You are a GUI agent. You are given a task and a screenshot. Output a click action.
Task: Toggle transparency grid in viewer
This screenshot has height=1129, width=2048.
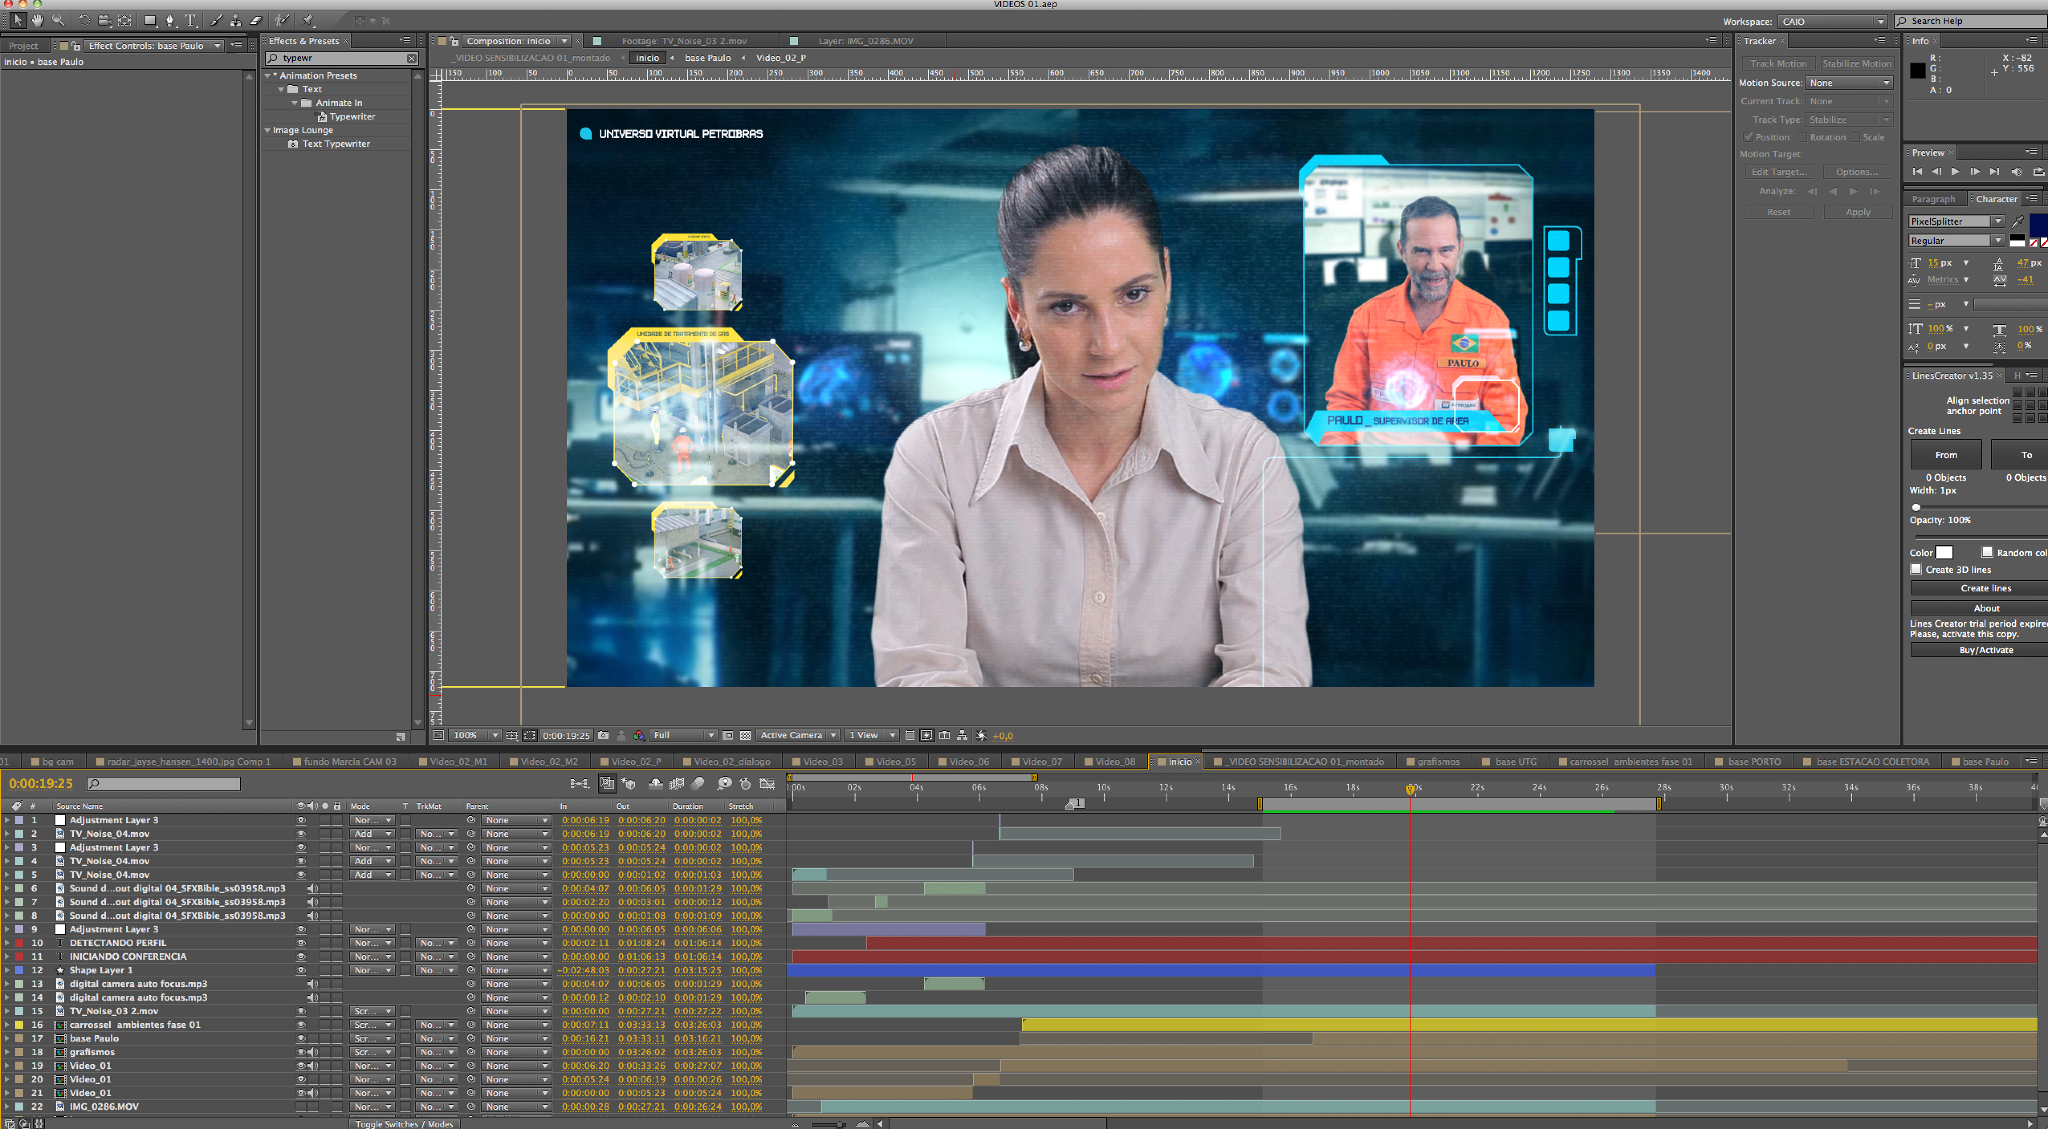tap(745, 735)
